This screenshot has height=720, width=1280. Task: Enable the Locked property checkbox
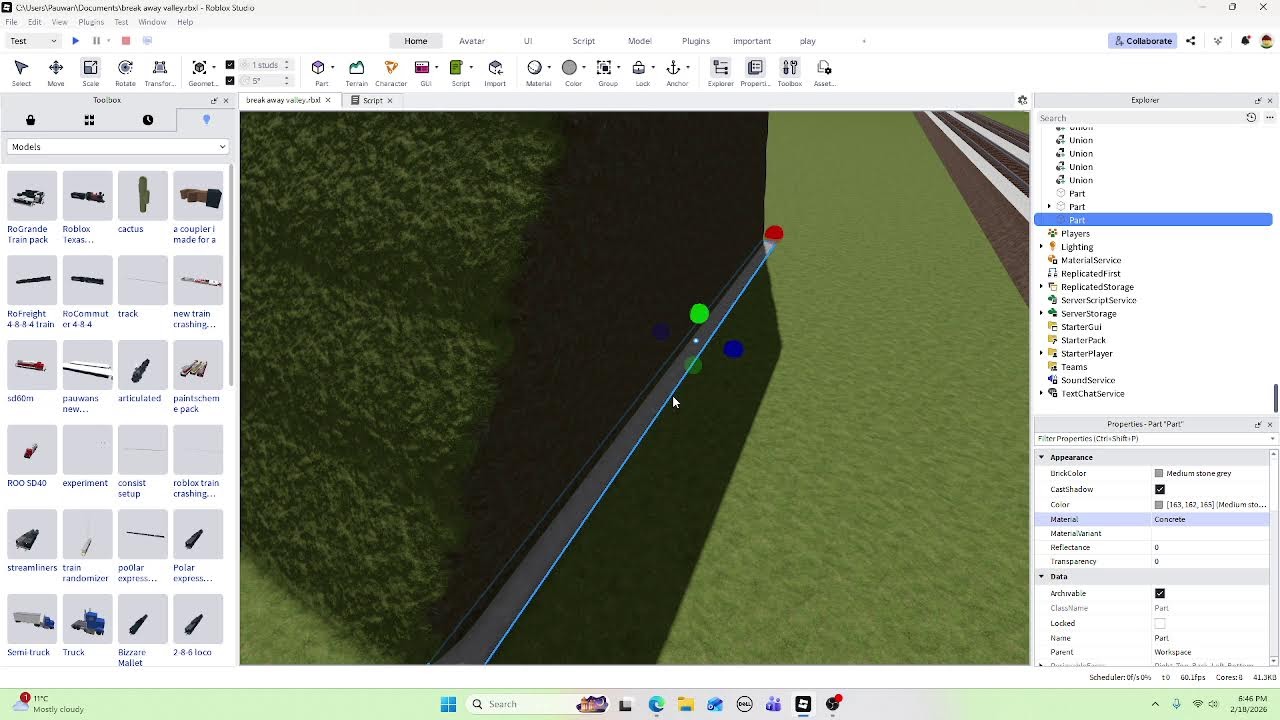(x=1160, y=623)
